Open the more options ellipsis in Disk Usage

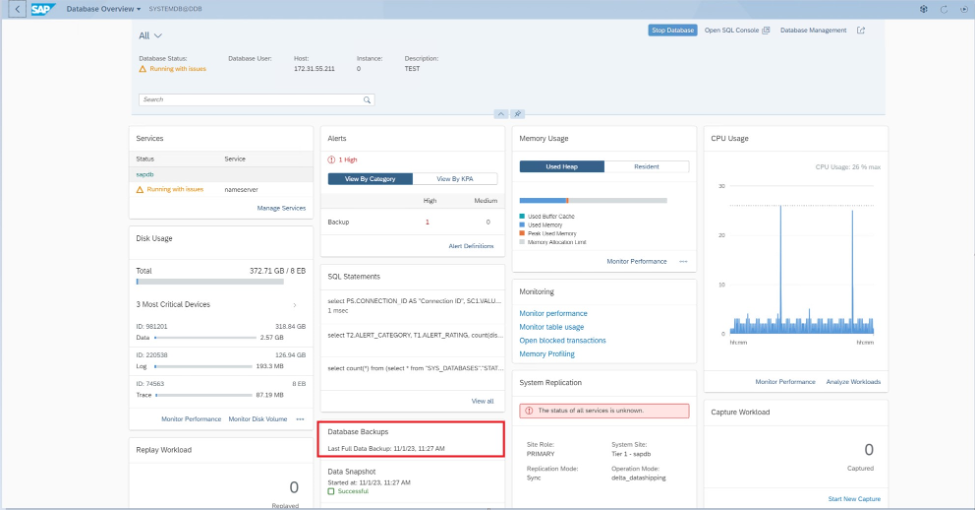tap(300, 419)
